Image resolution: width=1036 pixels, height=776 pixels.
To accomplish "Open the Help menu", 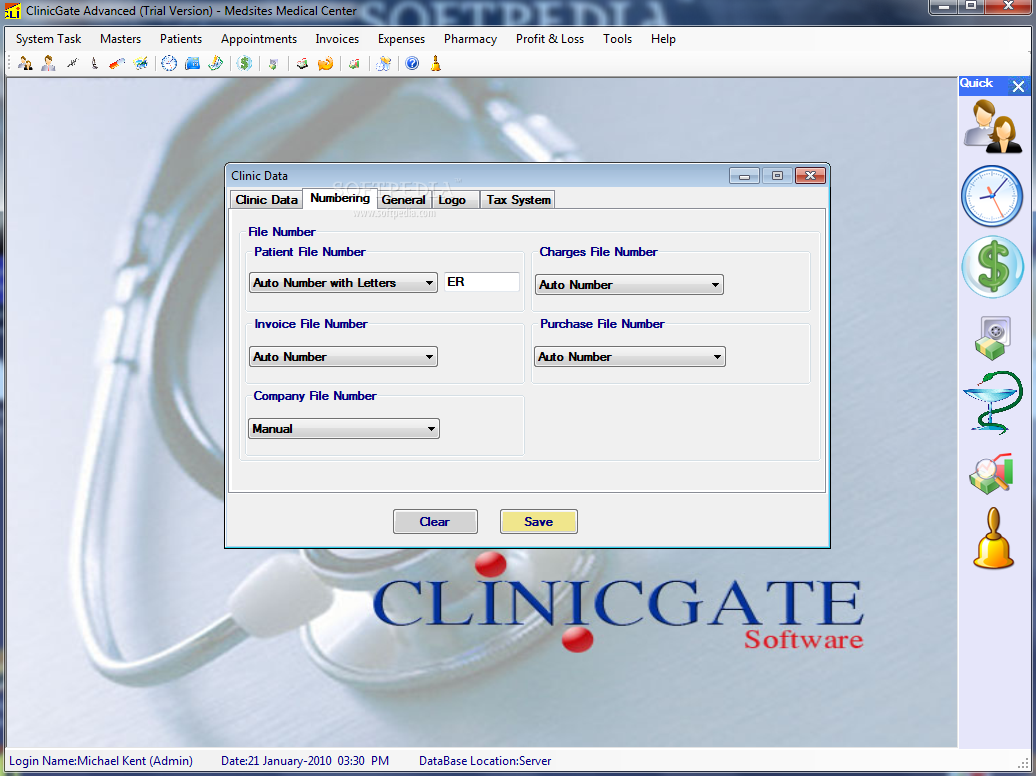I will [x=663, y=39].
